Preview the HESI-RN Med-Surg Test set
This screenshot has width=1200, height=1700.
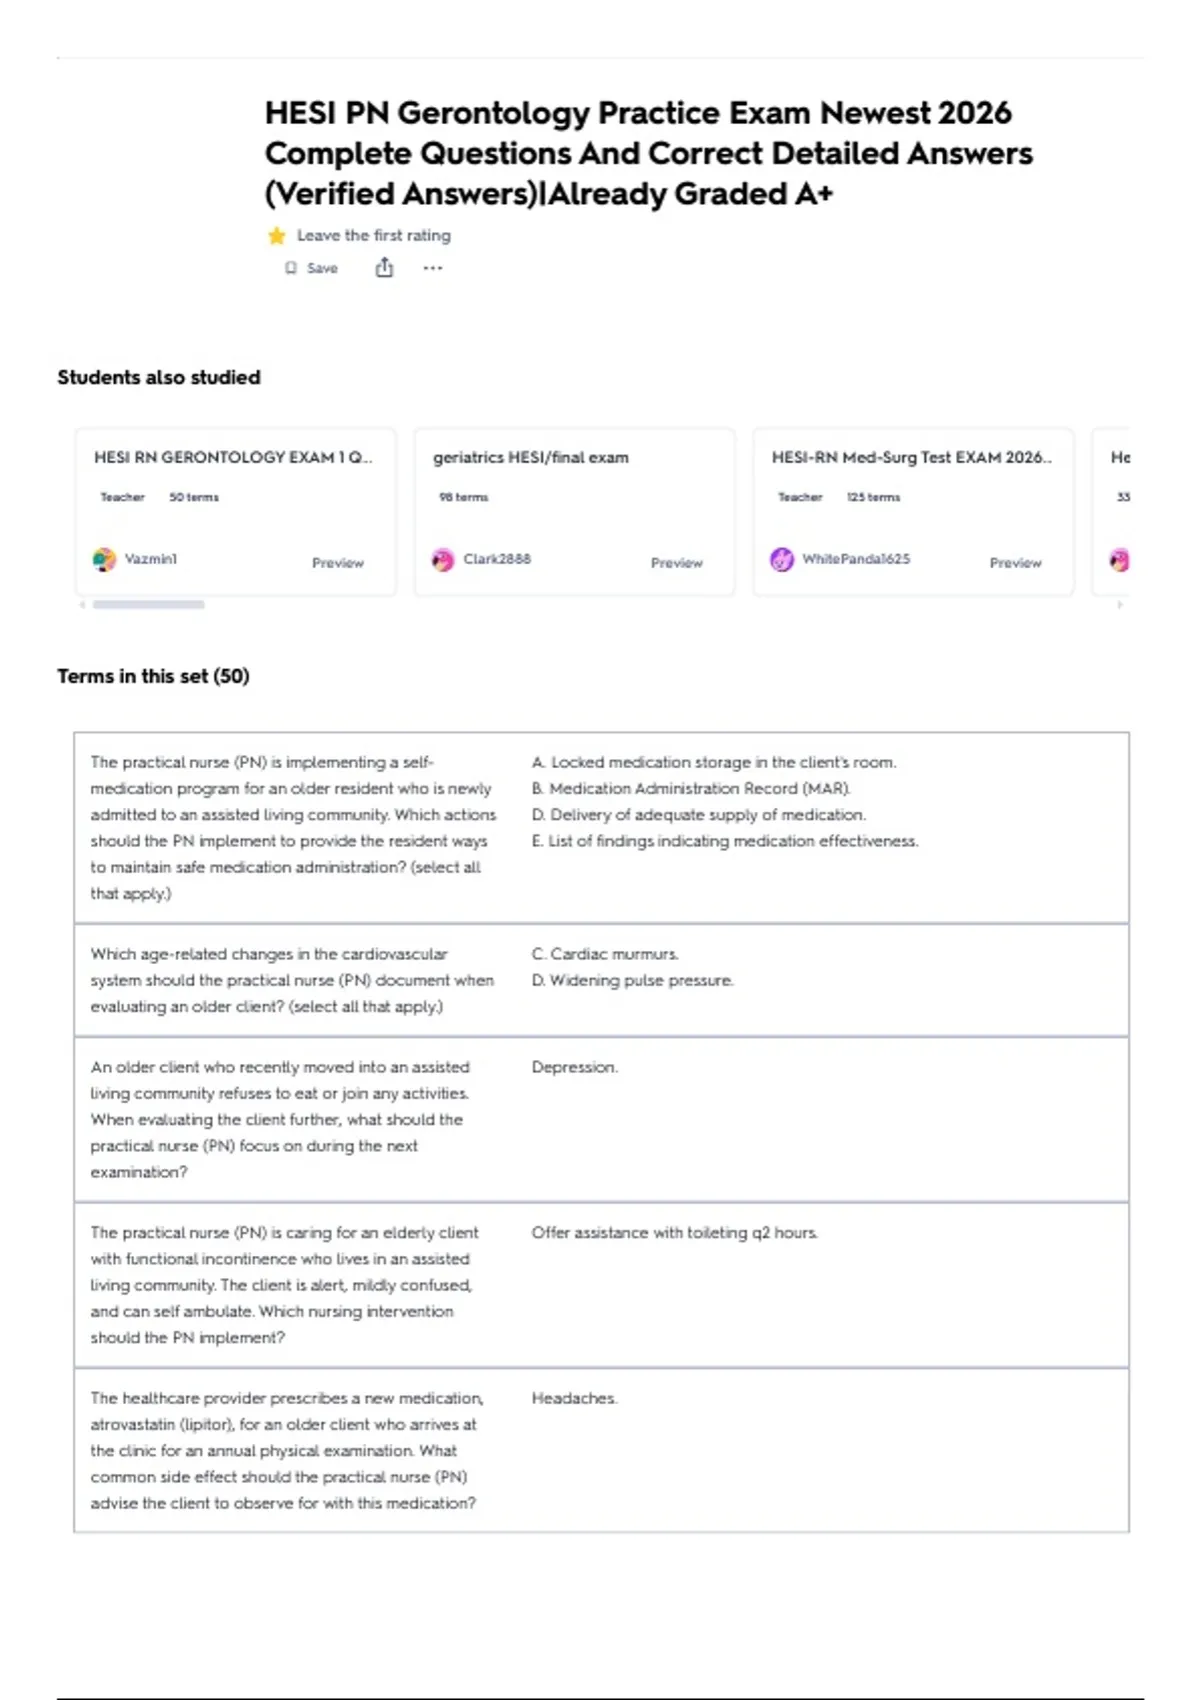[1015, 563]
